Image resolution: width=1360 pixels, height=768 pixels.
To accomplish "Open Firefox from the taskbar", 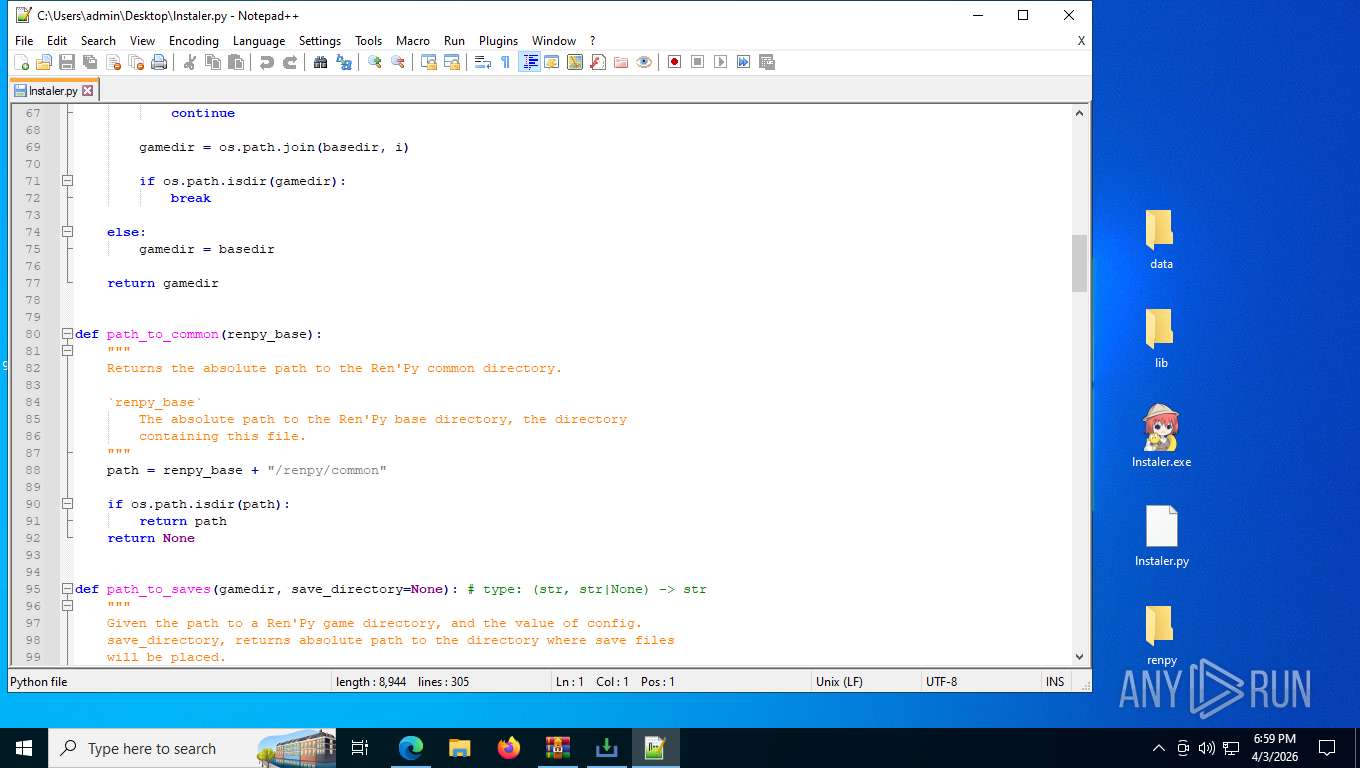I will pyautogui.click(x=509, y=748).
